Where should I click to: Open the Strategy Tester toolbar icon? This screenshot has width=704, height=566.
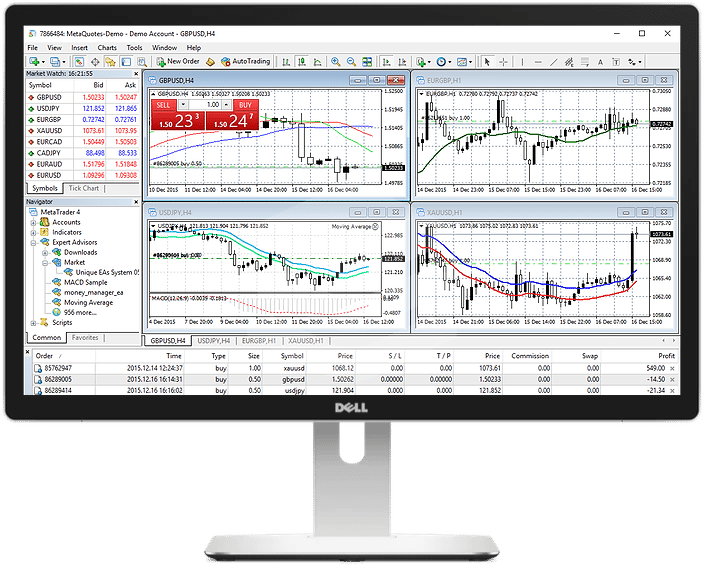142,61
